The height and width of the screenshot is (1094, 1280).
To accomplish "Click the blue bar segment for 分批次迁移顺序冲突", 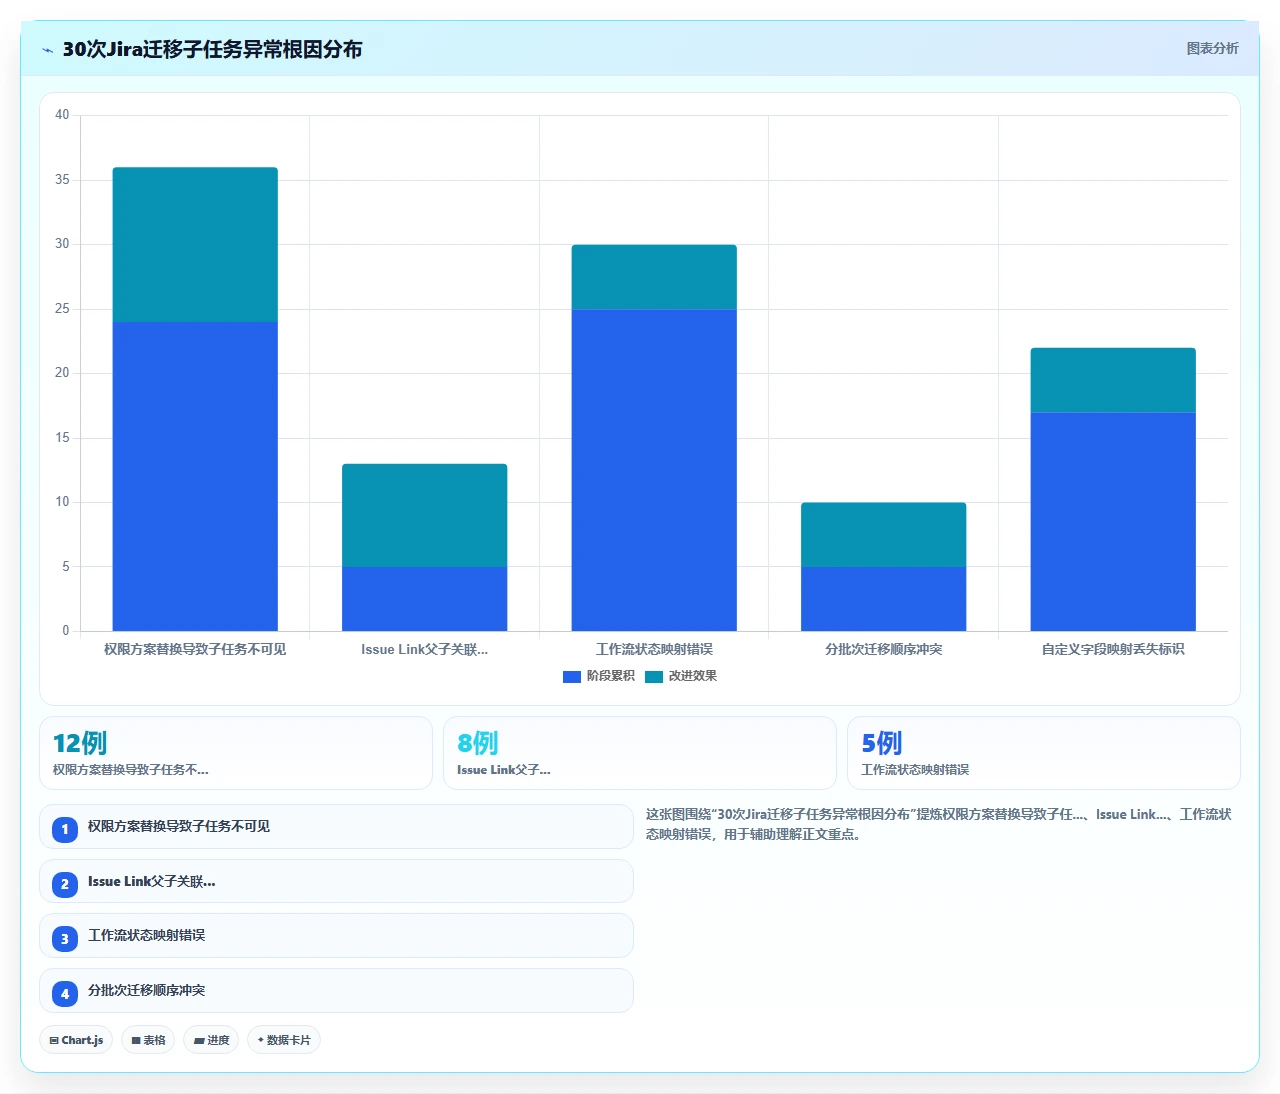I will coord(883,599).
